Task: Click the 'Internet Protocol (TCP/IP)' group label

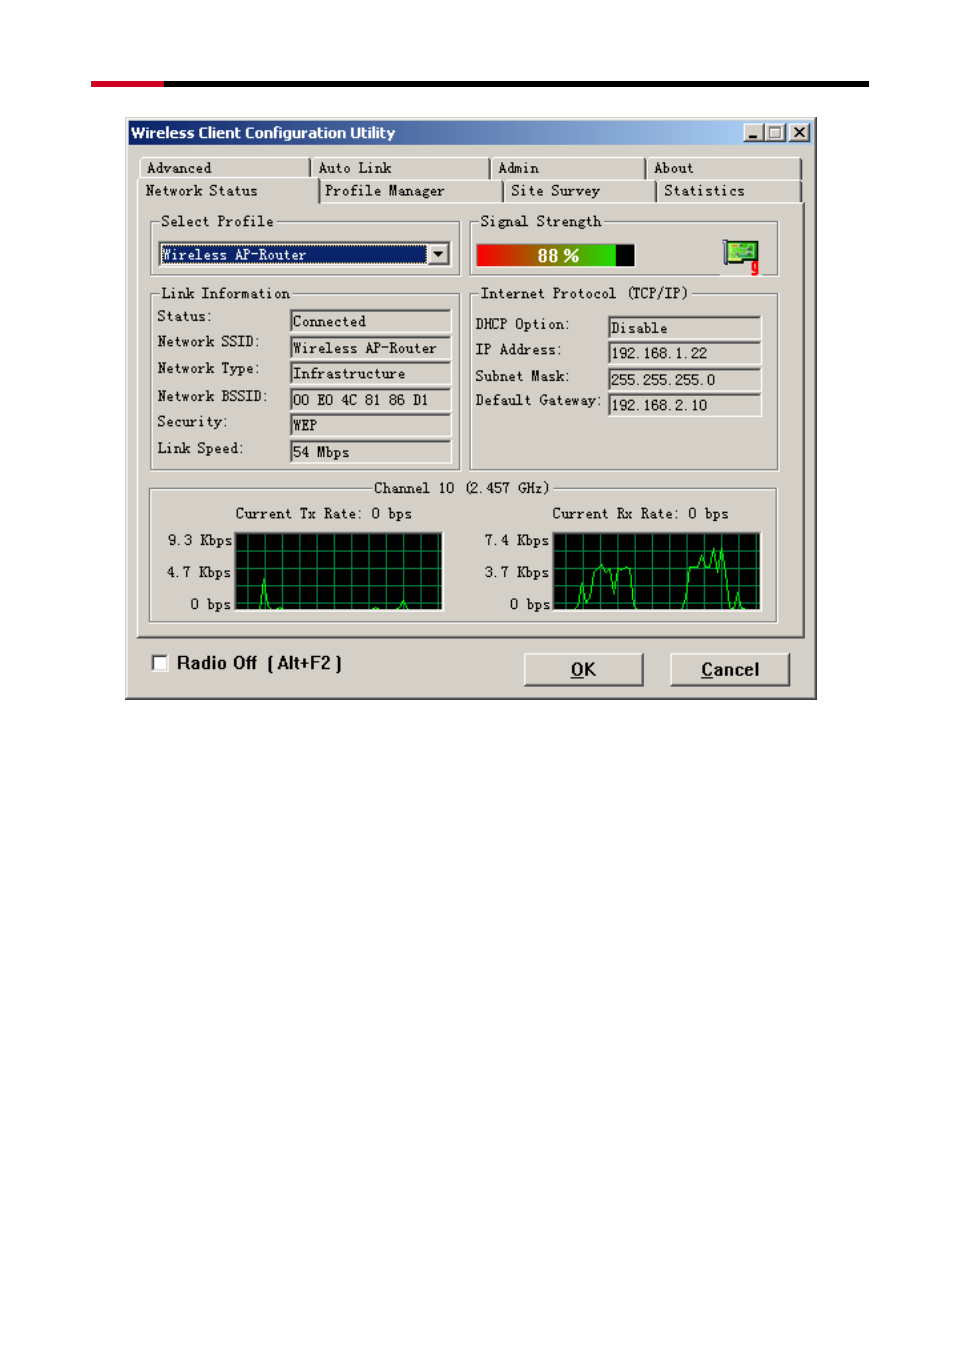Action: 584,293
